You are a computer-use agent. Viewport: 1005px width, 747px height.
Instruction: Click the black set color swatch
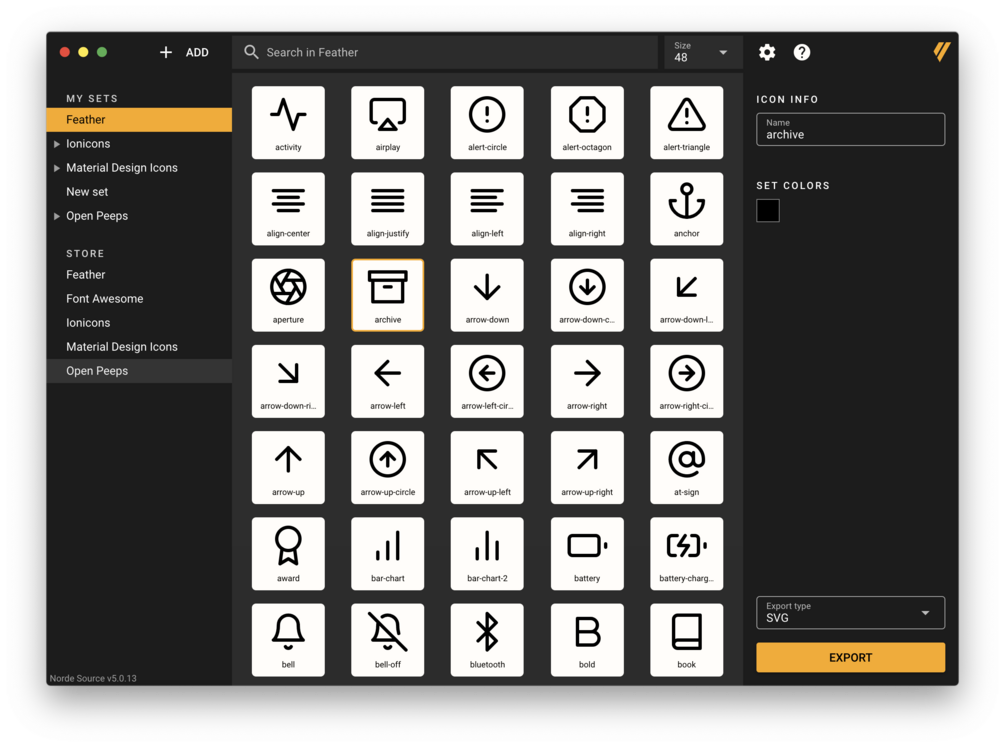click(768, 210)
